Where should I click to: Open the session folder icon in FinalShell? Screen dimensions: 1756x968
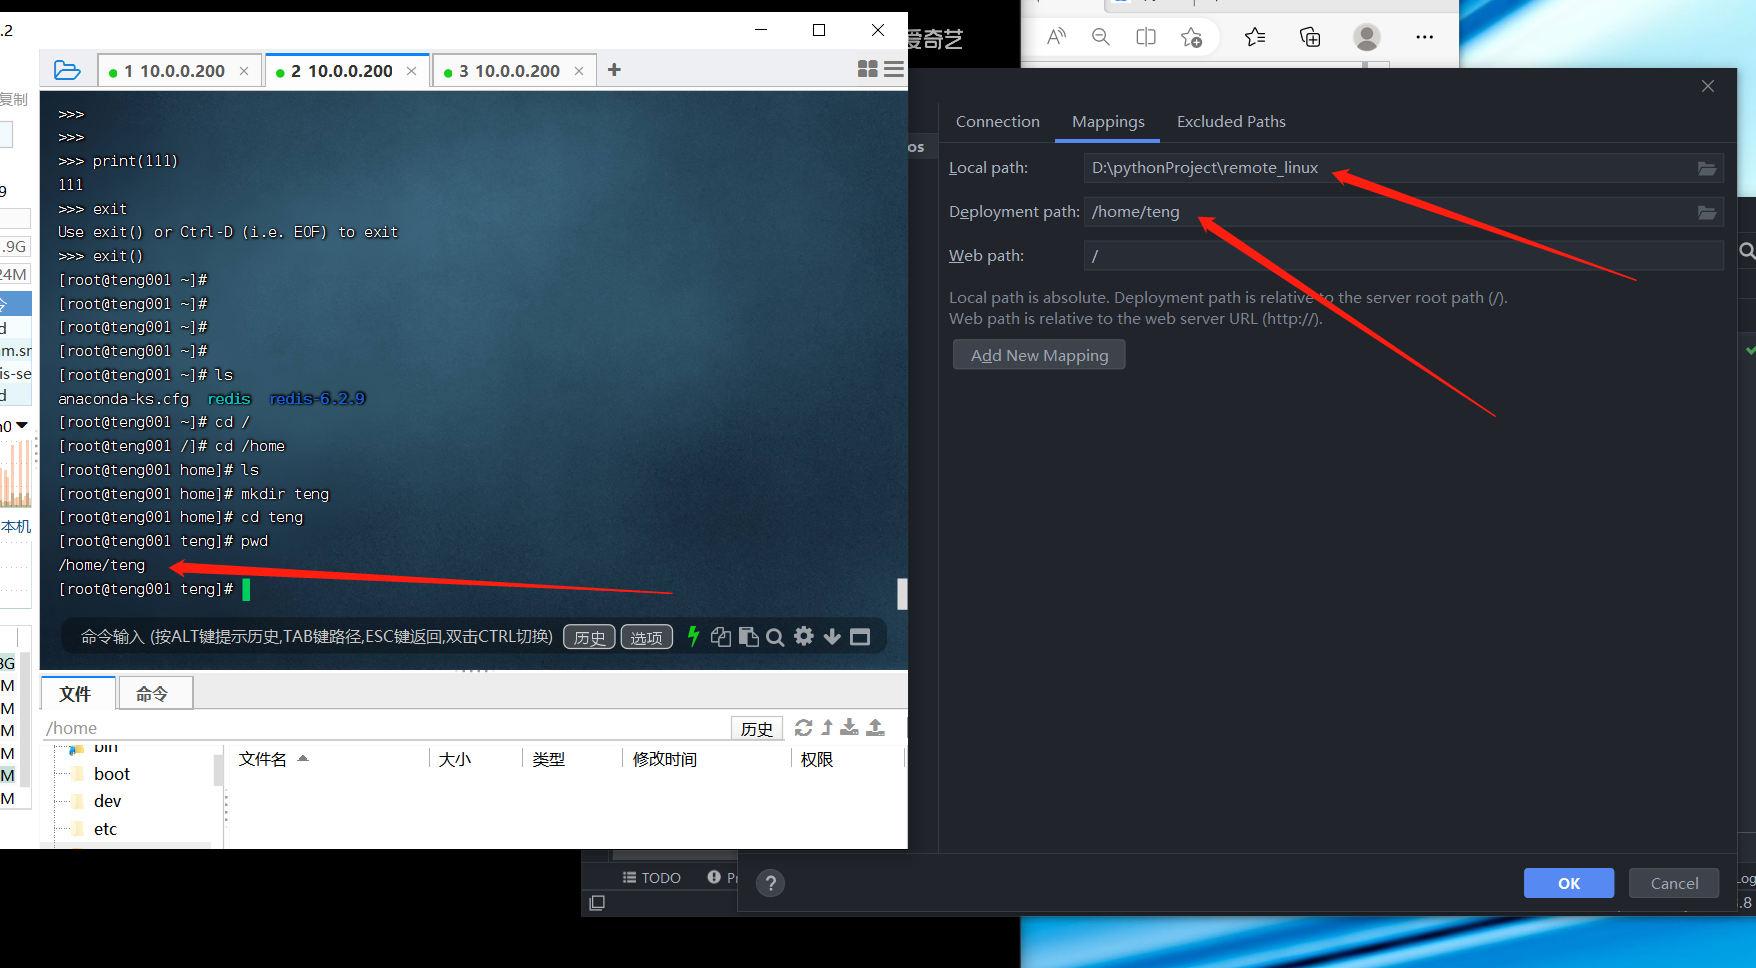67,70
